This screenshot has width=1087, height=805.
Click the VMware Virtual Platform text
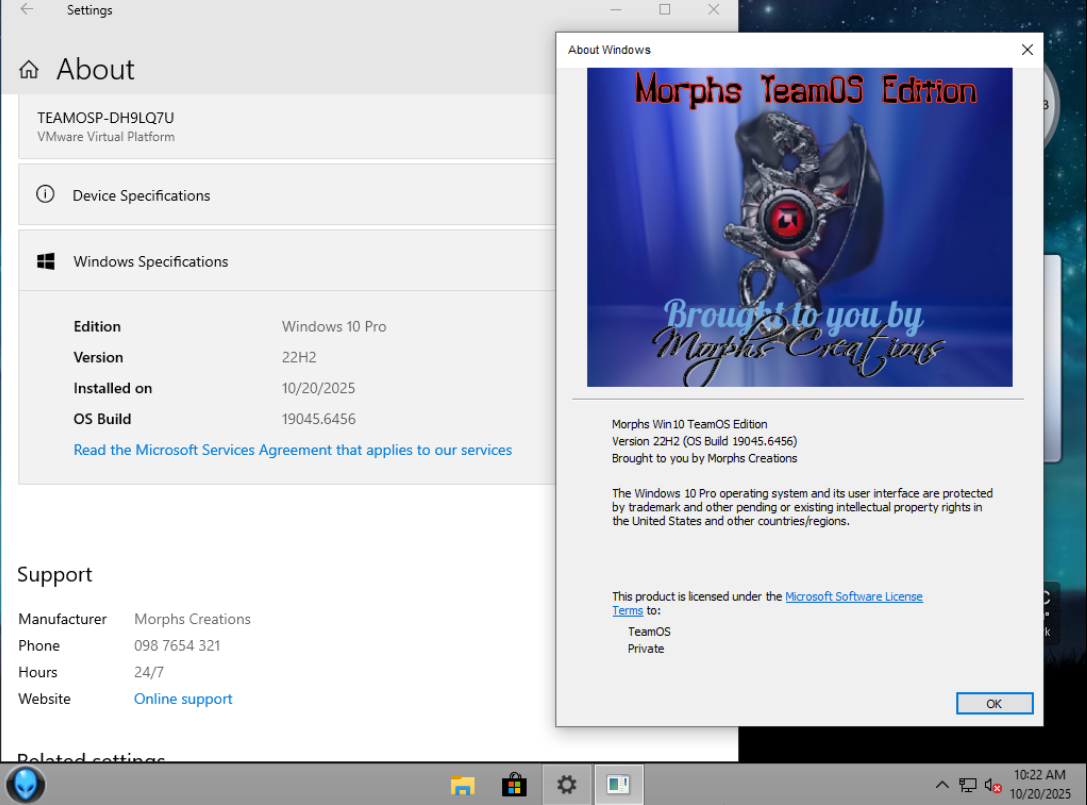(105, 137)
